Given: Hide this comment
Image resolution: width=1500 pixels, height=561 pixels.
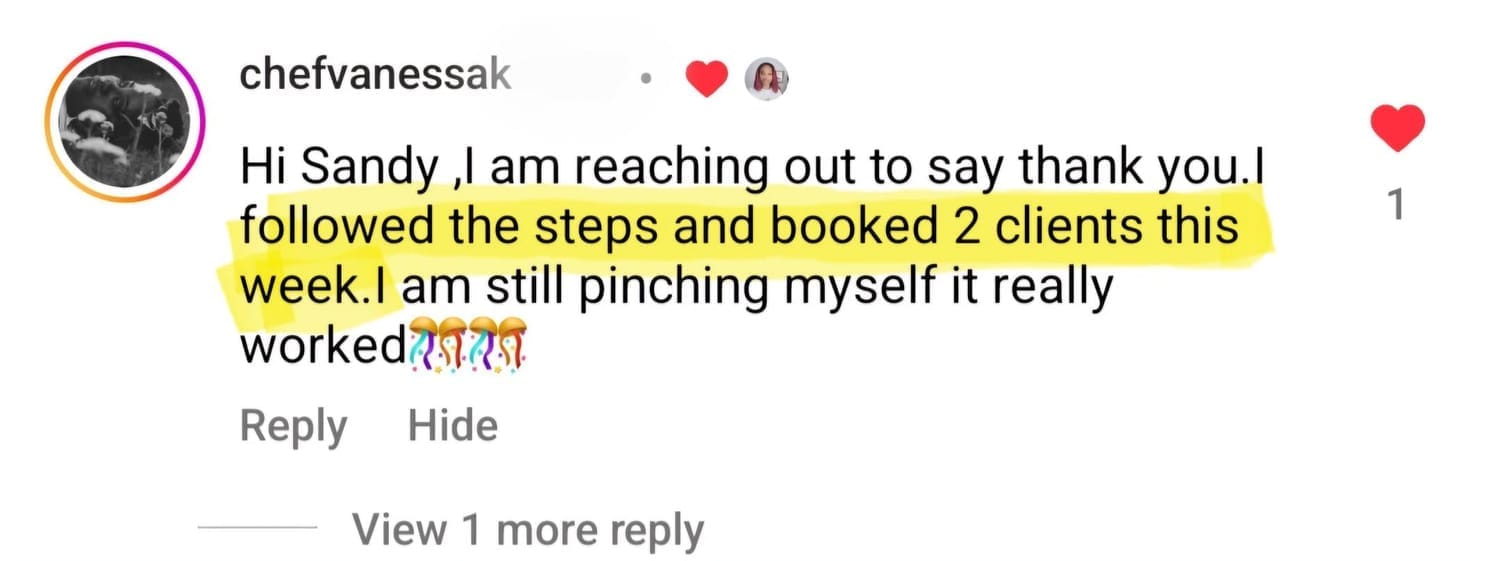Looking at the screenshot, I should (x=452, y=426).
